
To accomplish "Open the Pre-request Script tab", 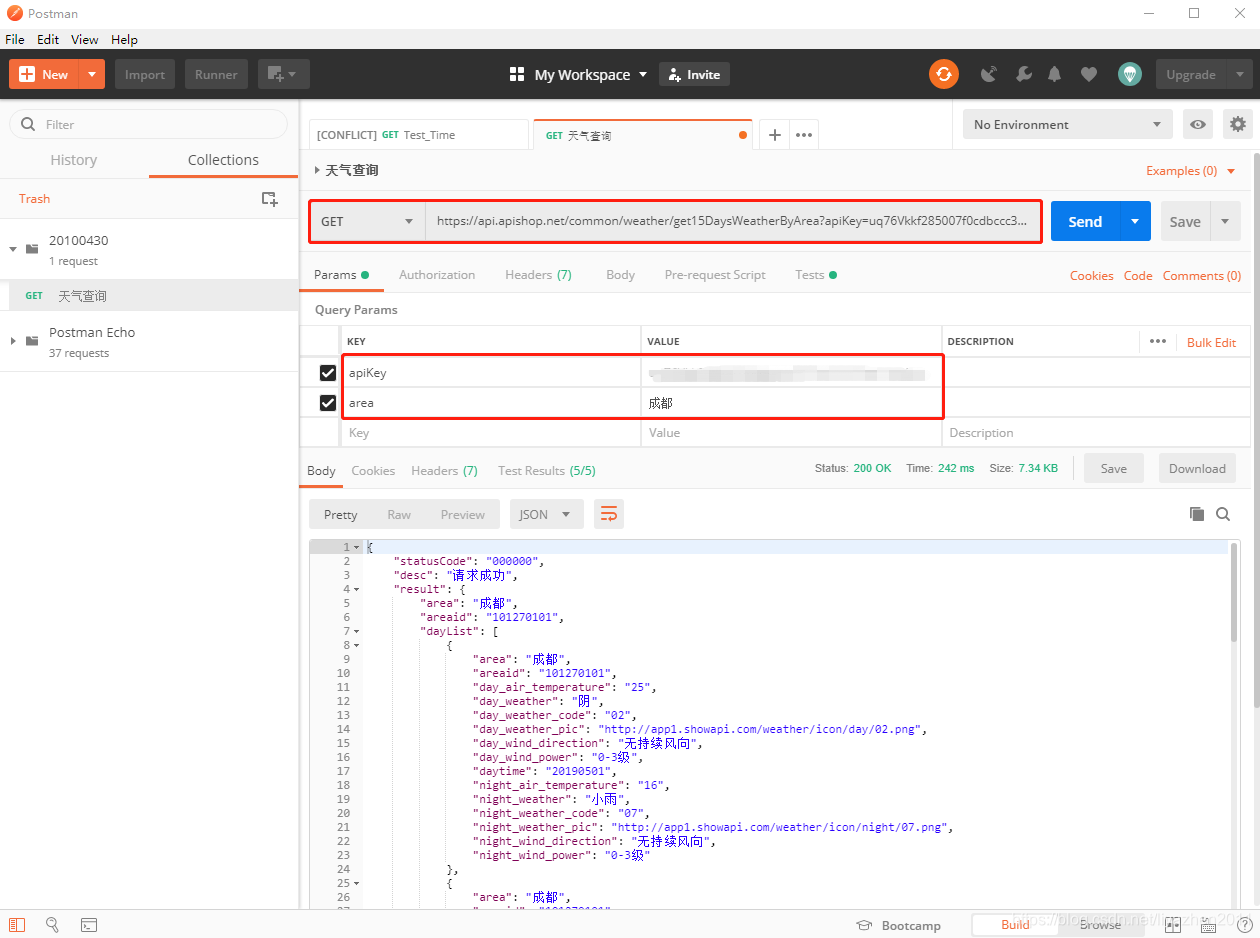I will [x=715, y=275].
